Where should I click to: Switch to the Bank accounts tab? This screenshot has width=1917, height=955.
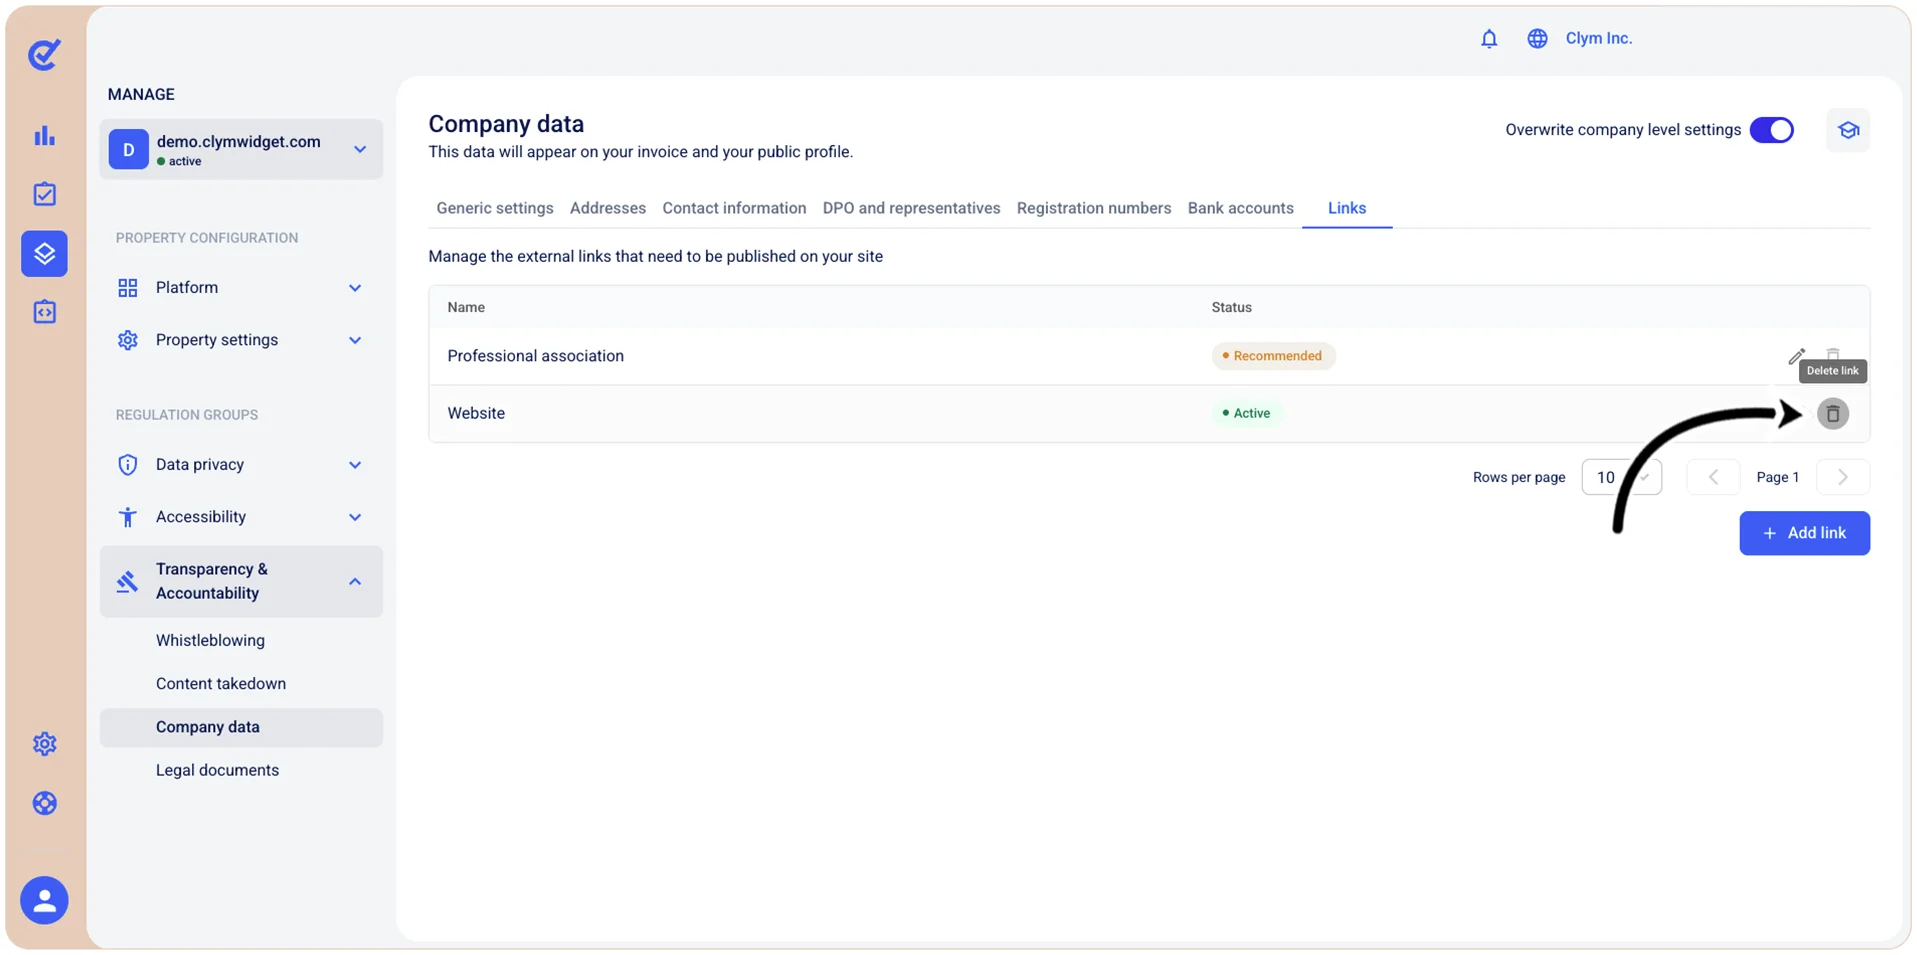1240,208
